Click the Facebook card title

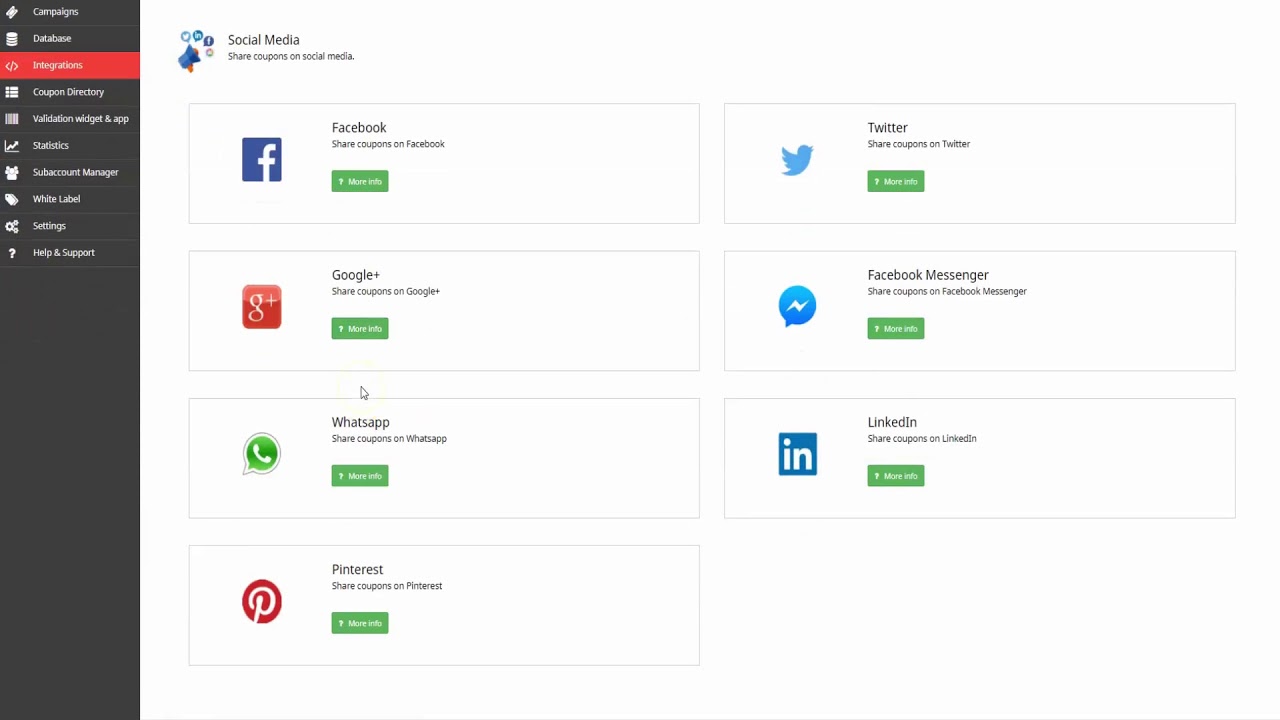coord(359,128)
